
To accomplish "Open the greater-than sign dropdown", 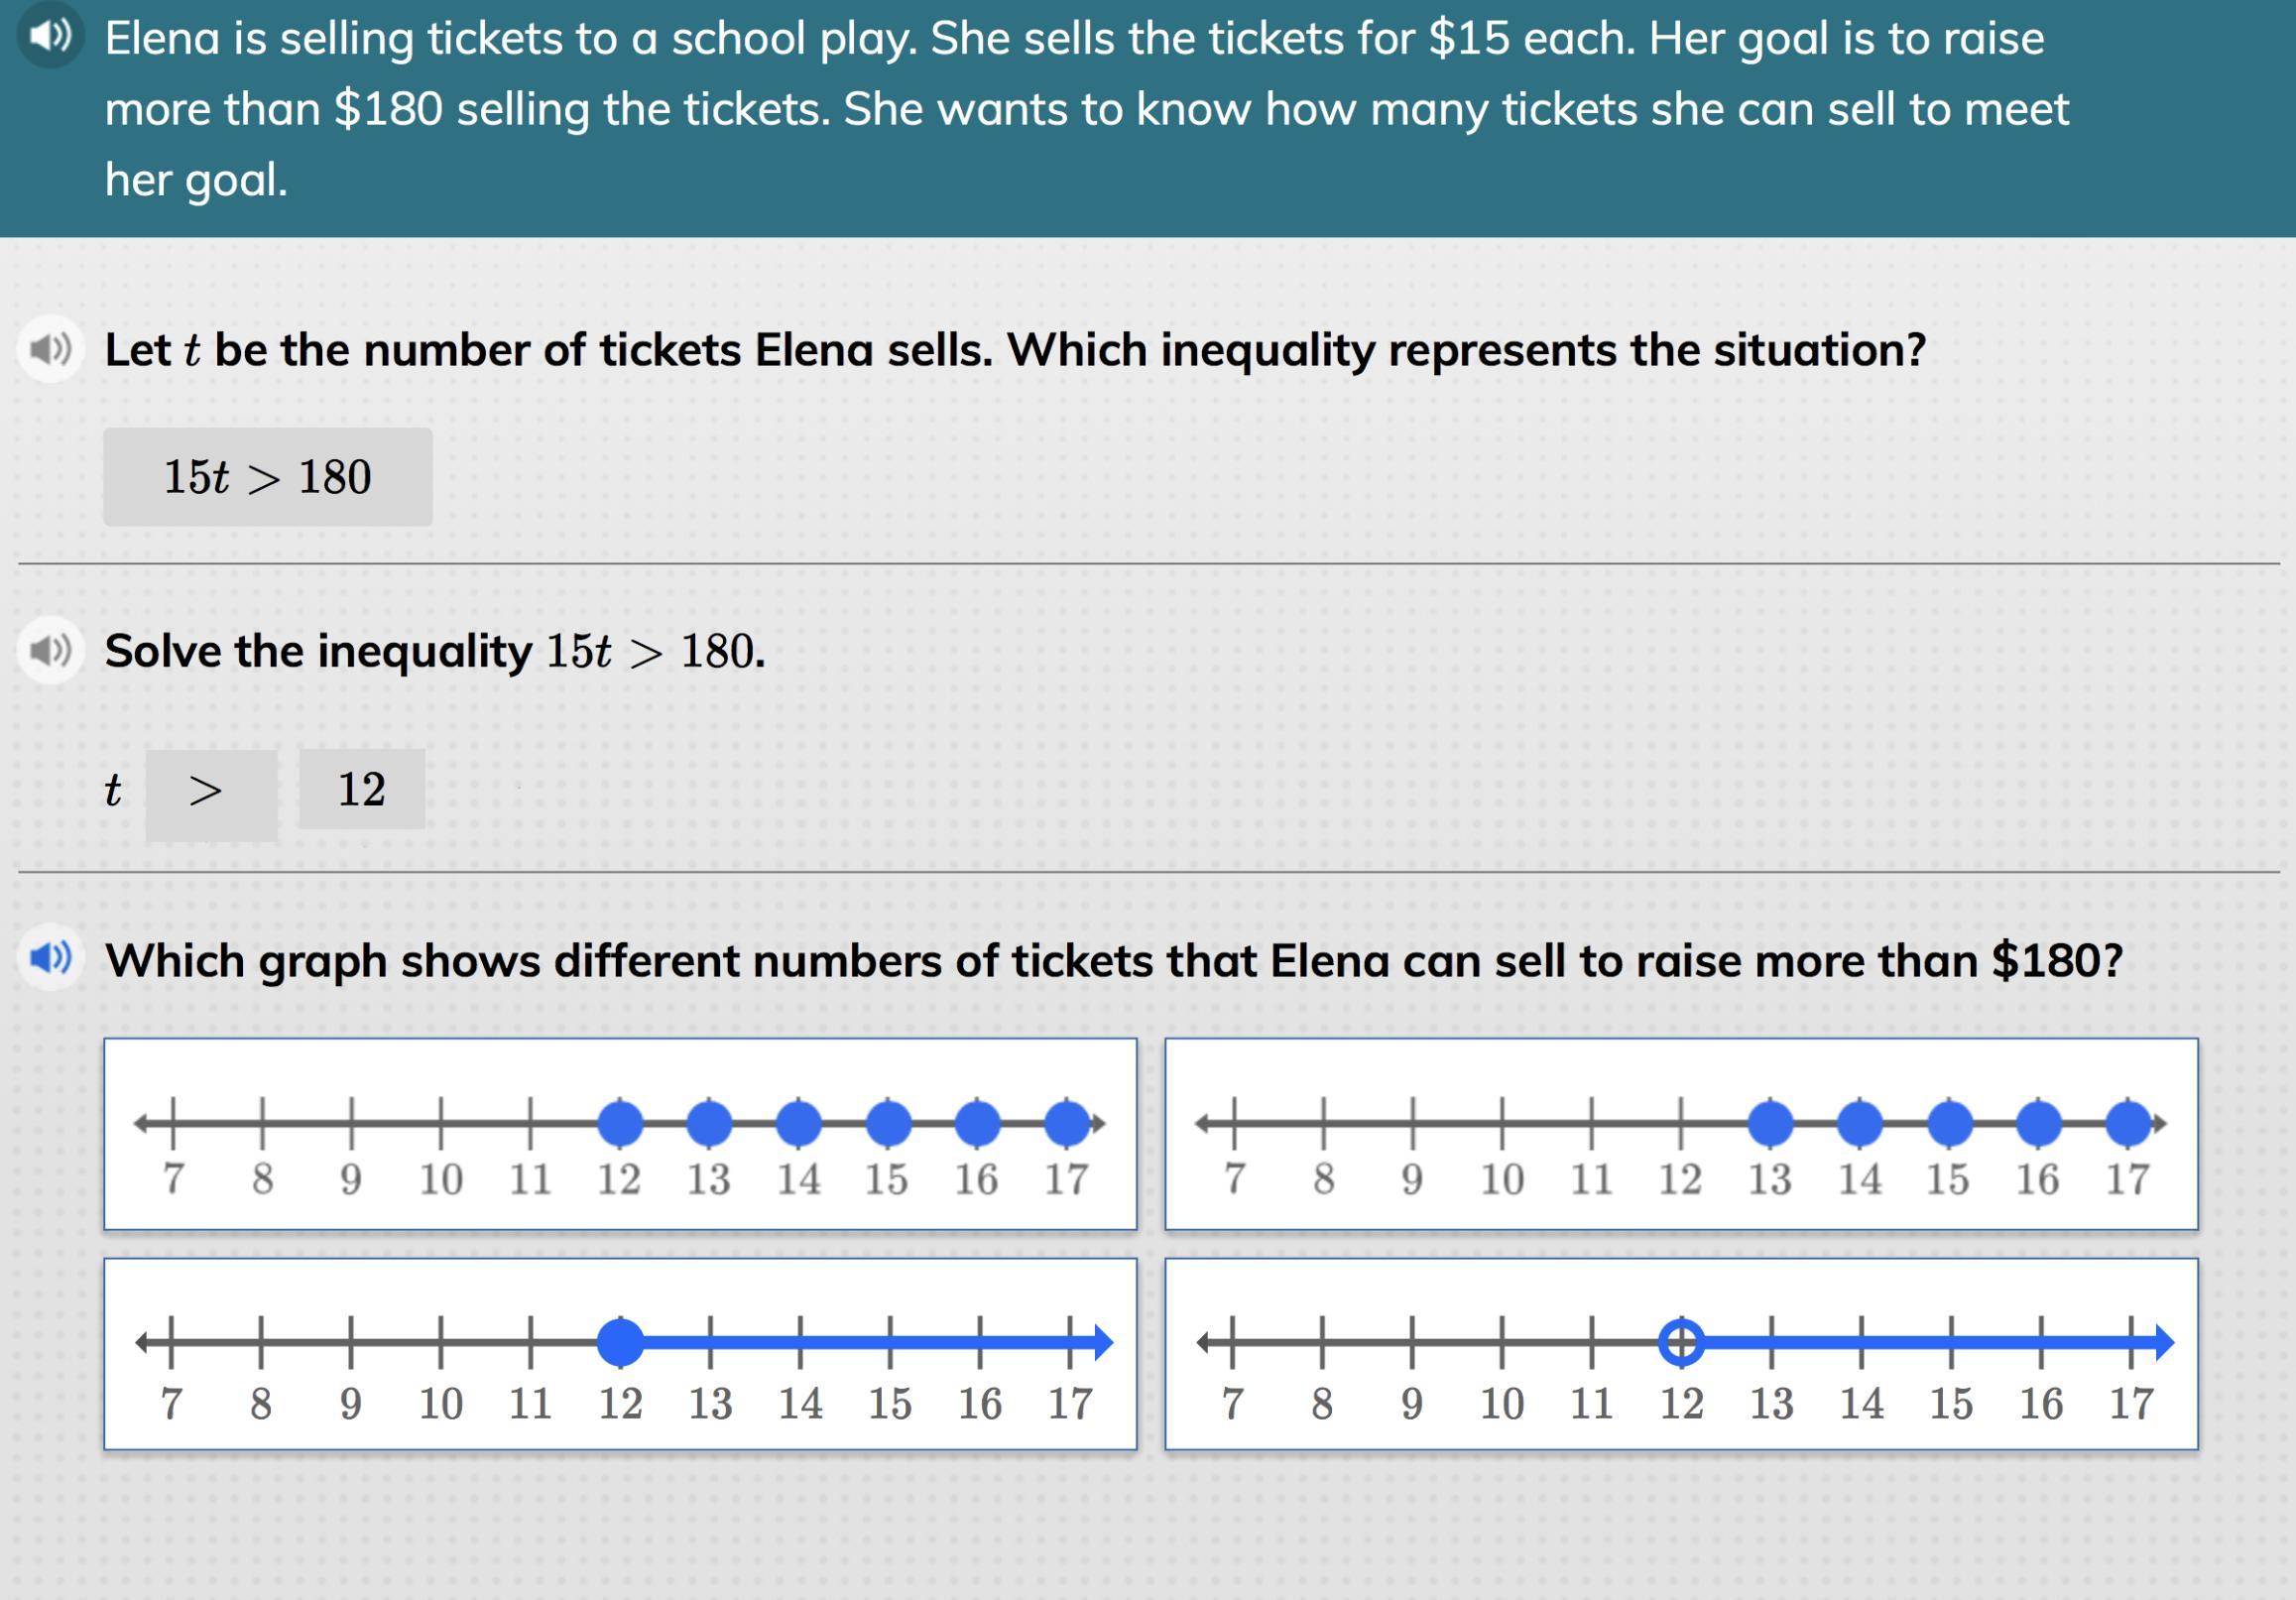I will 212,794.
